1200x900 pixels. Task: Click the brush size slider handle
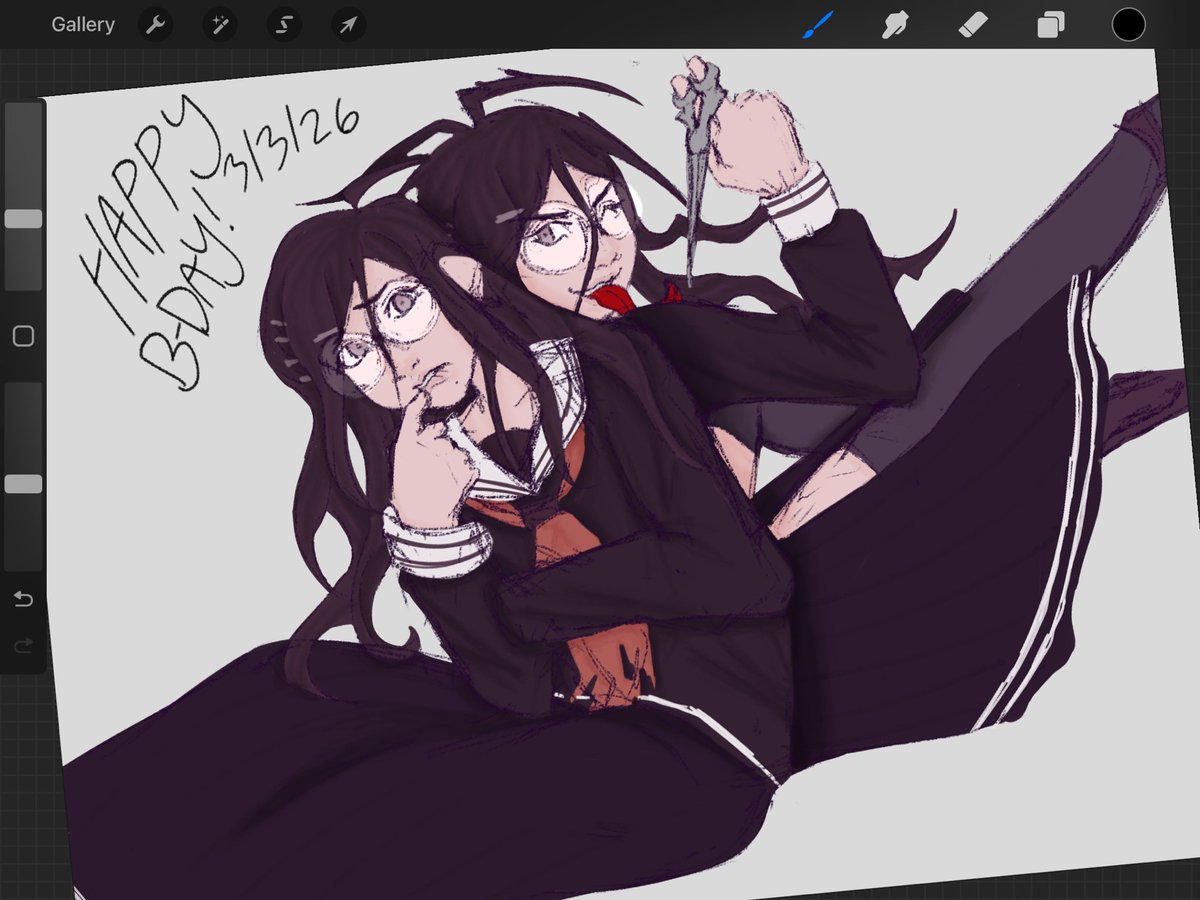tap(23, 219)
